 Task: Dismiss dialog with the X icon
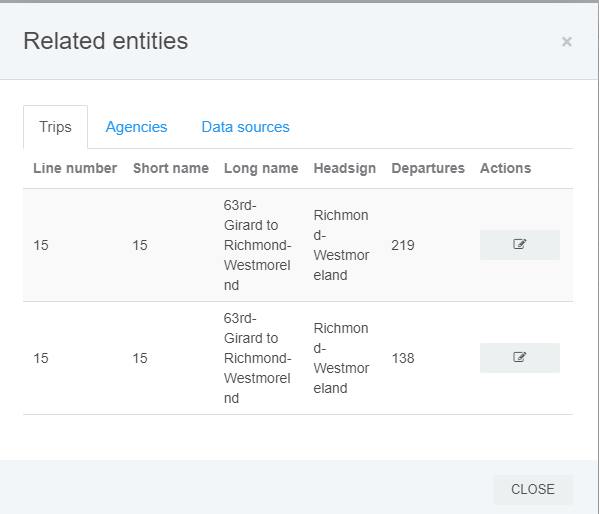567,41
